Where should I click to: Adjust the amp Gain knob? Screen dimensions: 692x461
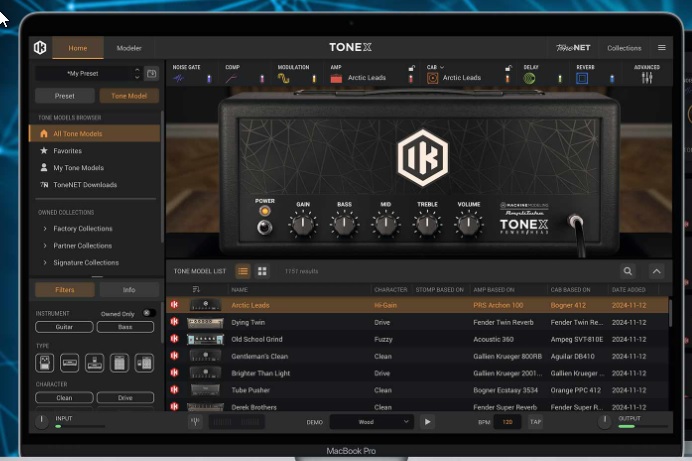(x=303, y=224)
